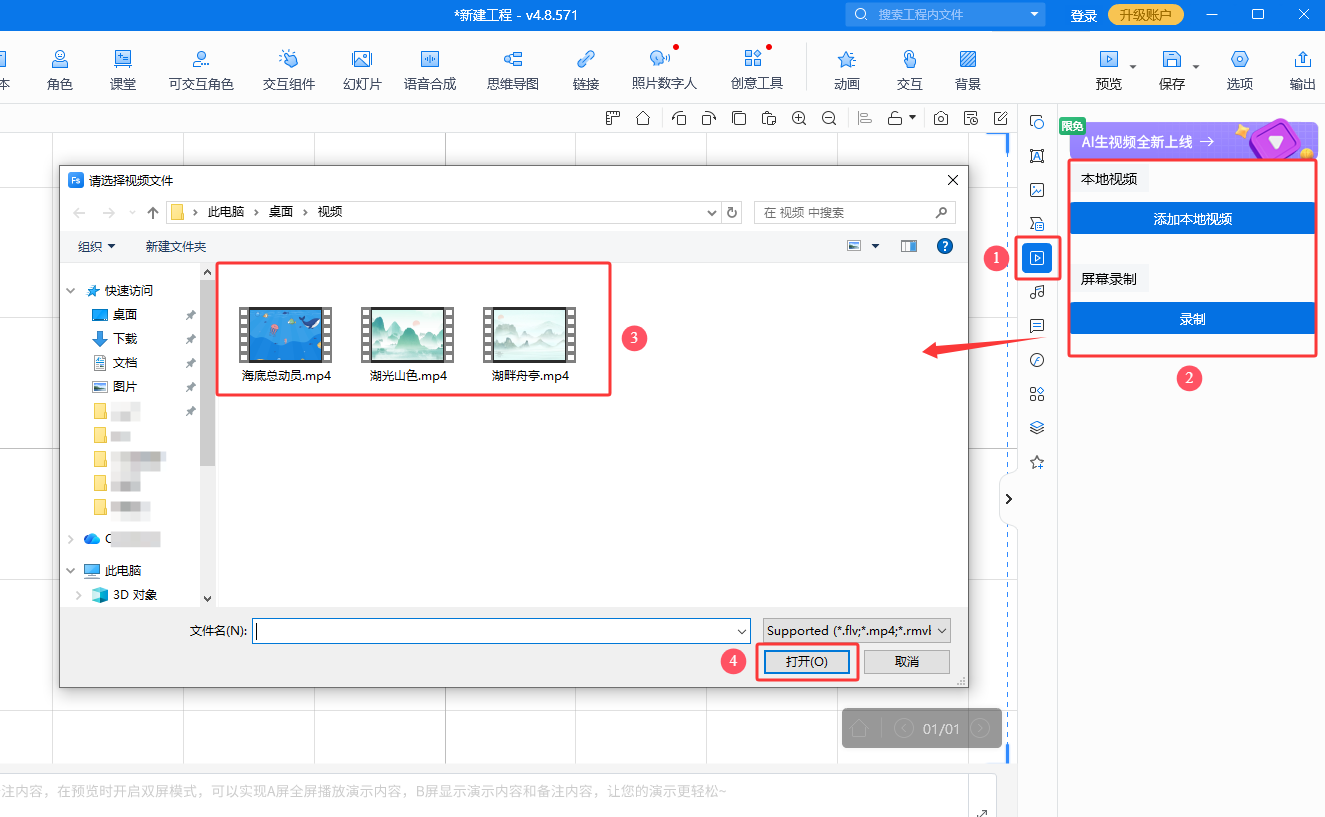The image size is (1325, 817).
Task: Click the zoom in magnifier icon
Action: (x=799, y=118)
